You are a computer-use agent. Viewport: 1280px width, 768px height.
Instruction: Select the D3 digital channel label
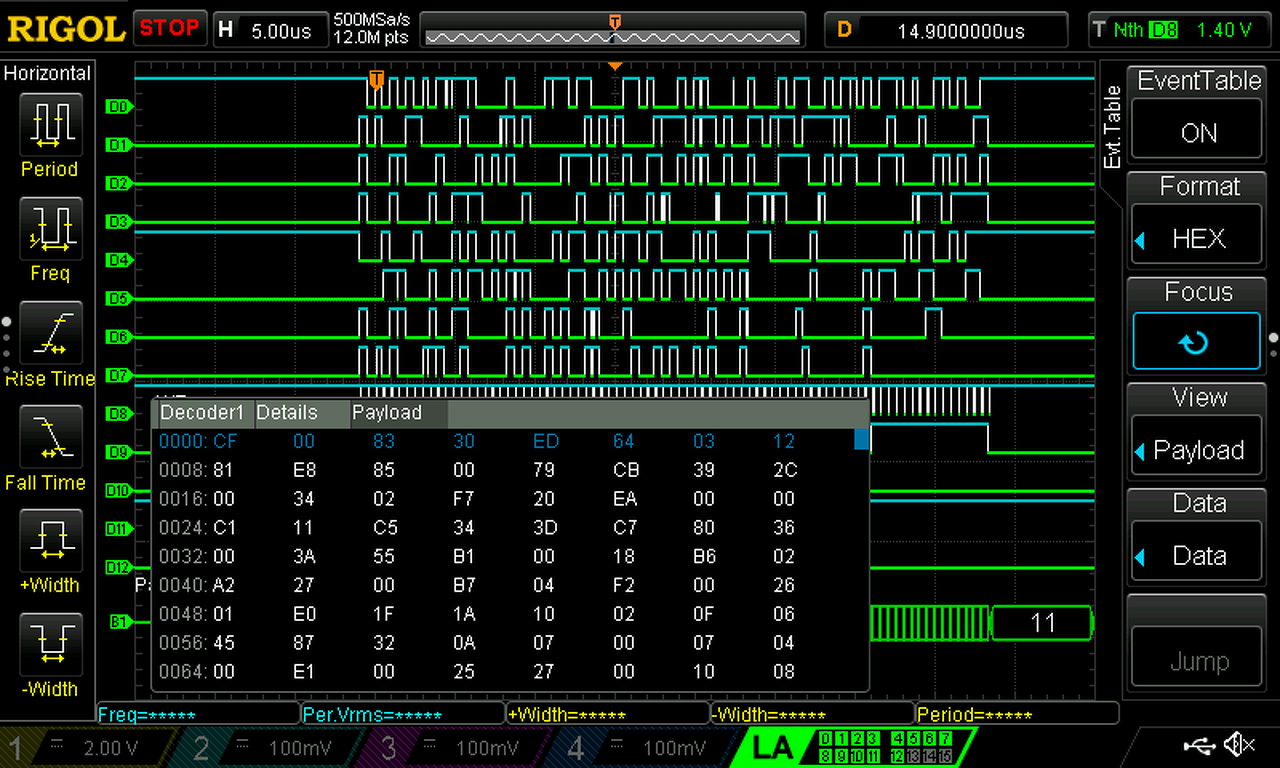pos(118,221)
